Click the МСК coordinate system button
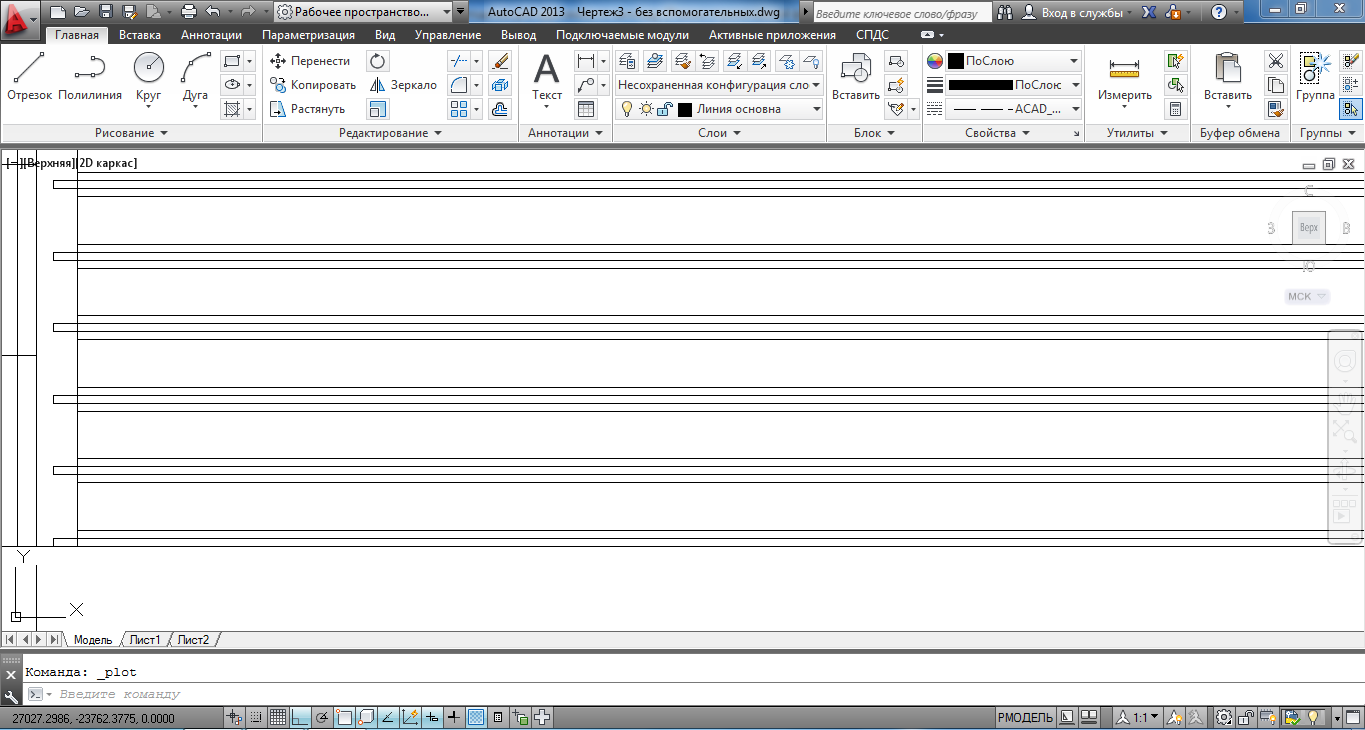 pos(1306,296)
